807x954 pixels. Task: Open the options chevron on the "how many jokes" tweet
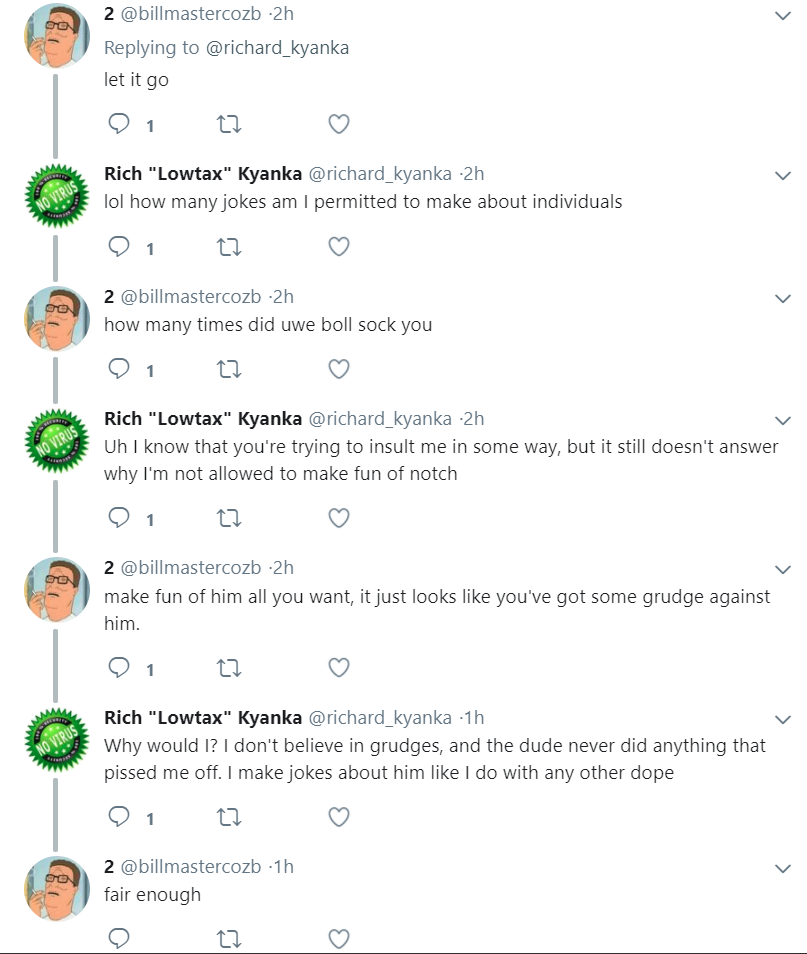pyautogui.click(x=783, y=176)
